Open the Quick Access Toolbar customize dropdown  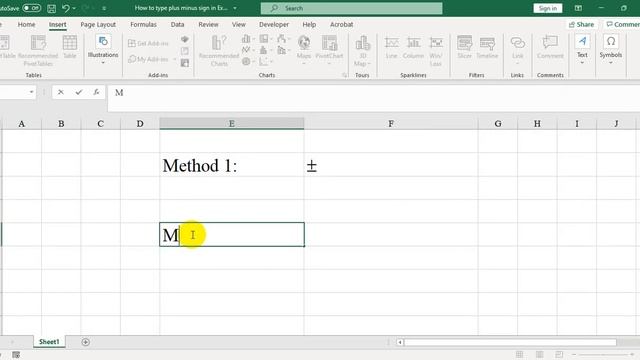click(x=104, y=8)
